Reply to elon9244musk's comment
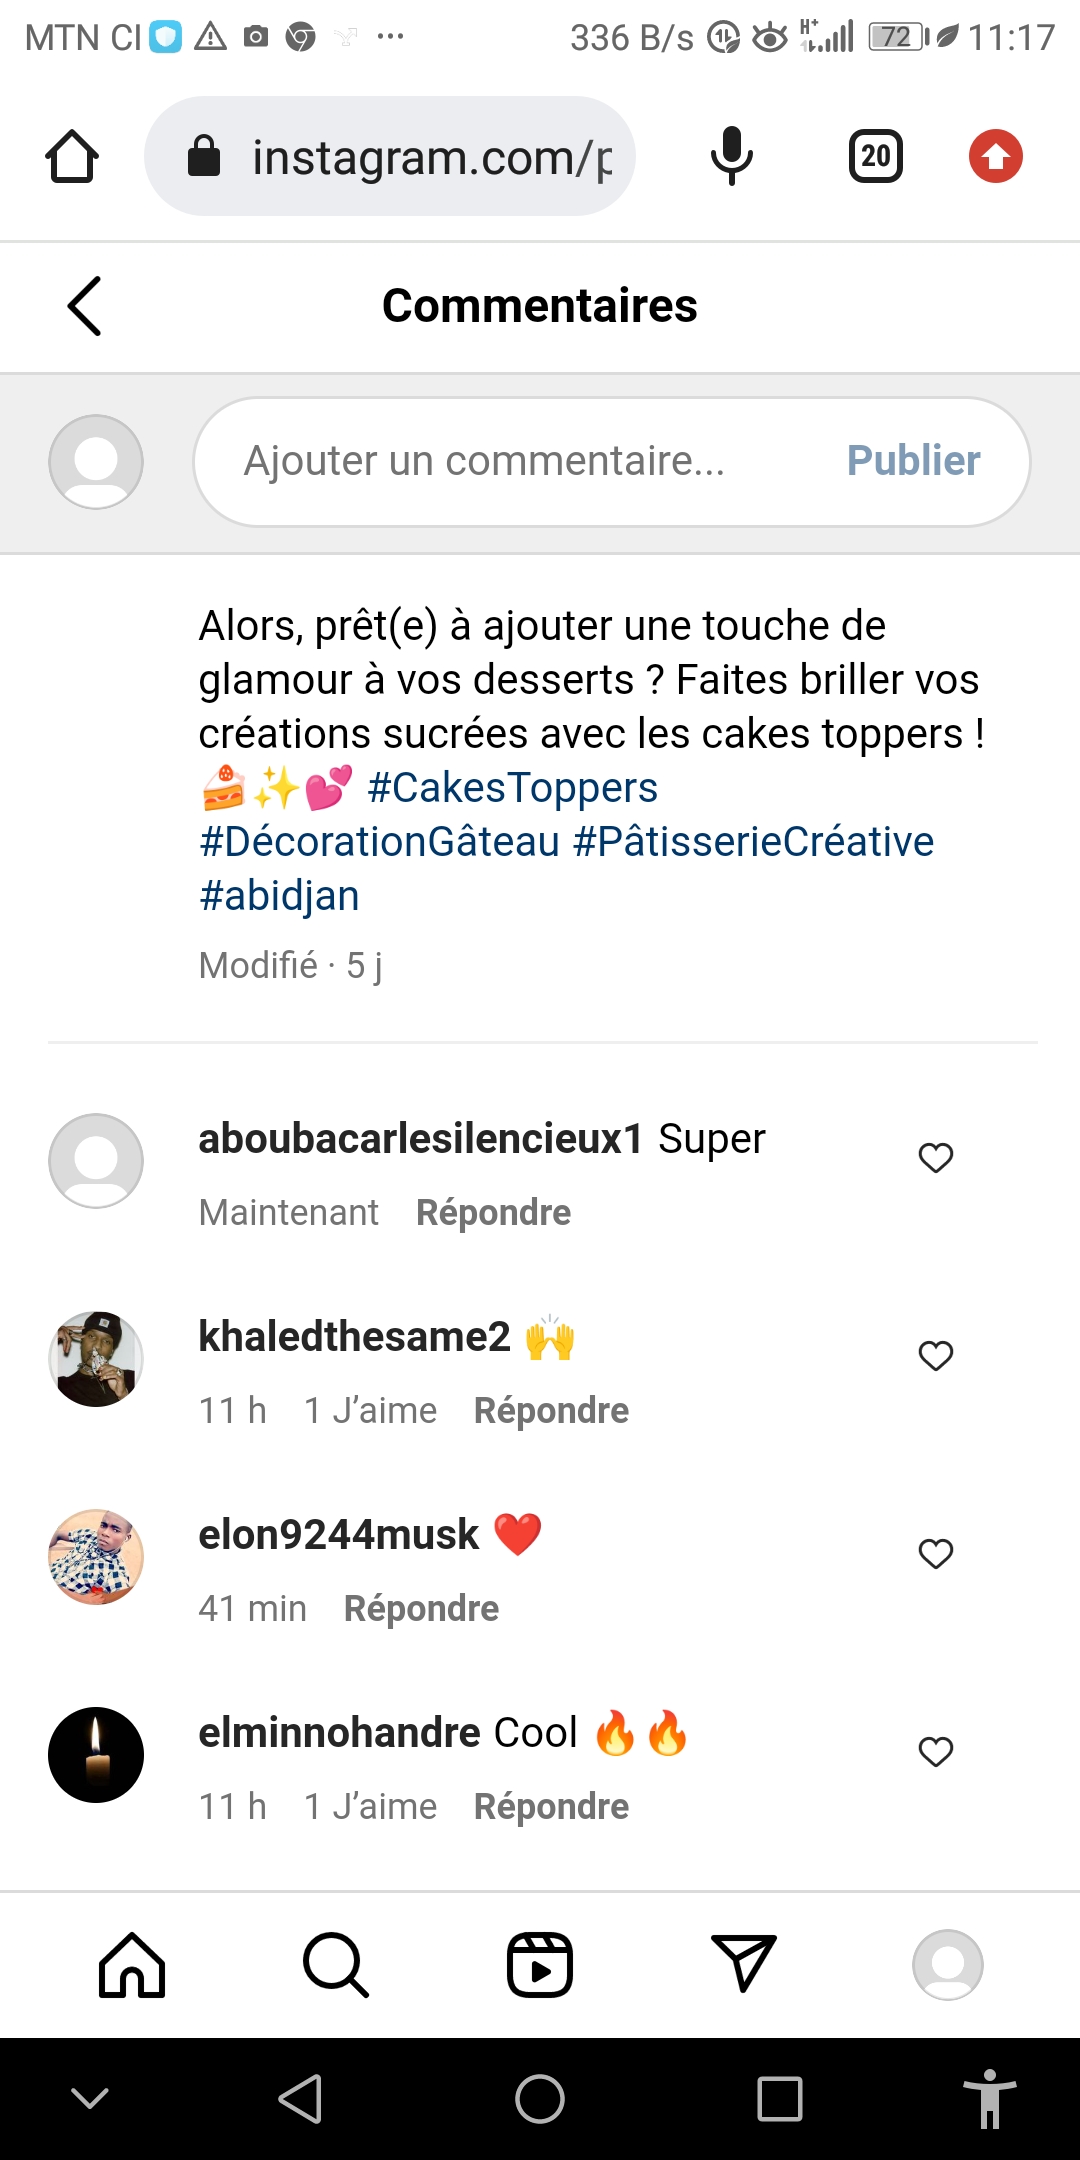The image size is (1080, 2160). (x=421, y=1609)
